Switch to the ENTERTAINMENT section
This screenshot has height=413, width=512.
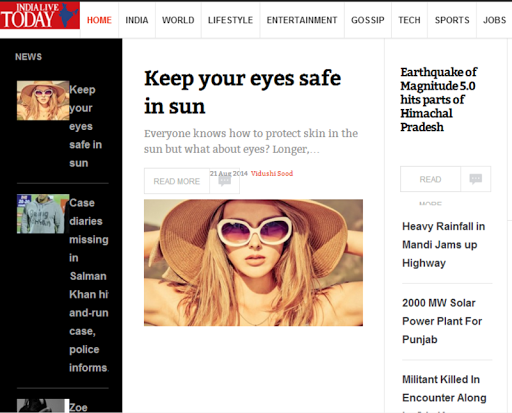[302, 20]
